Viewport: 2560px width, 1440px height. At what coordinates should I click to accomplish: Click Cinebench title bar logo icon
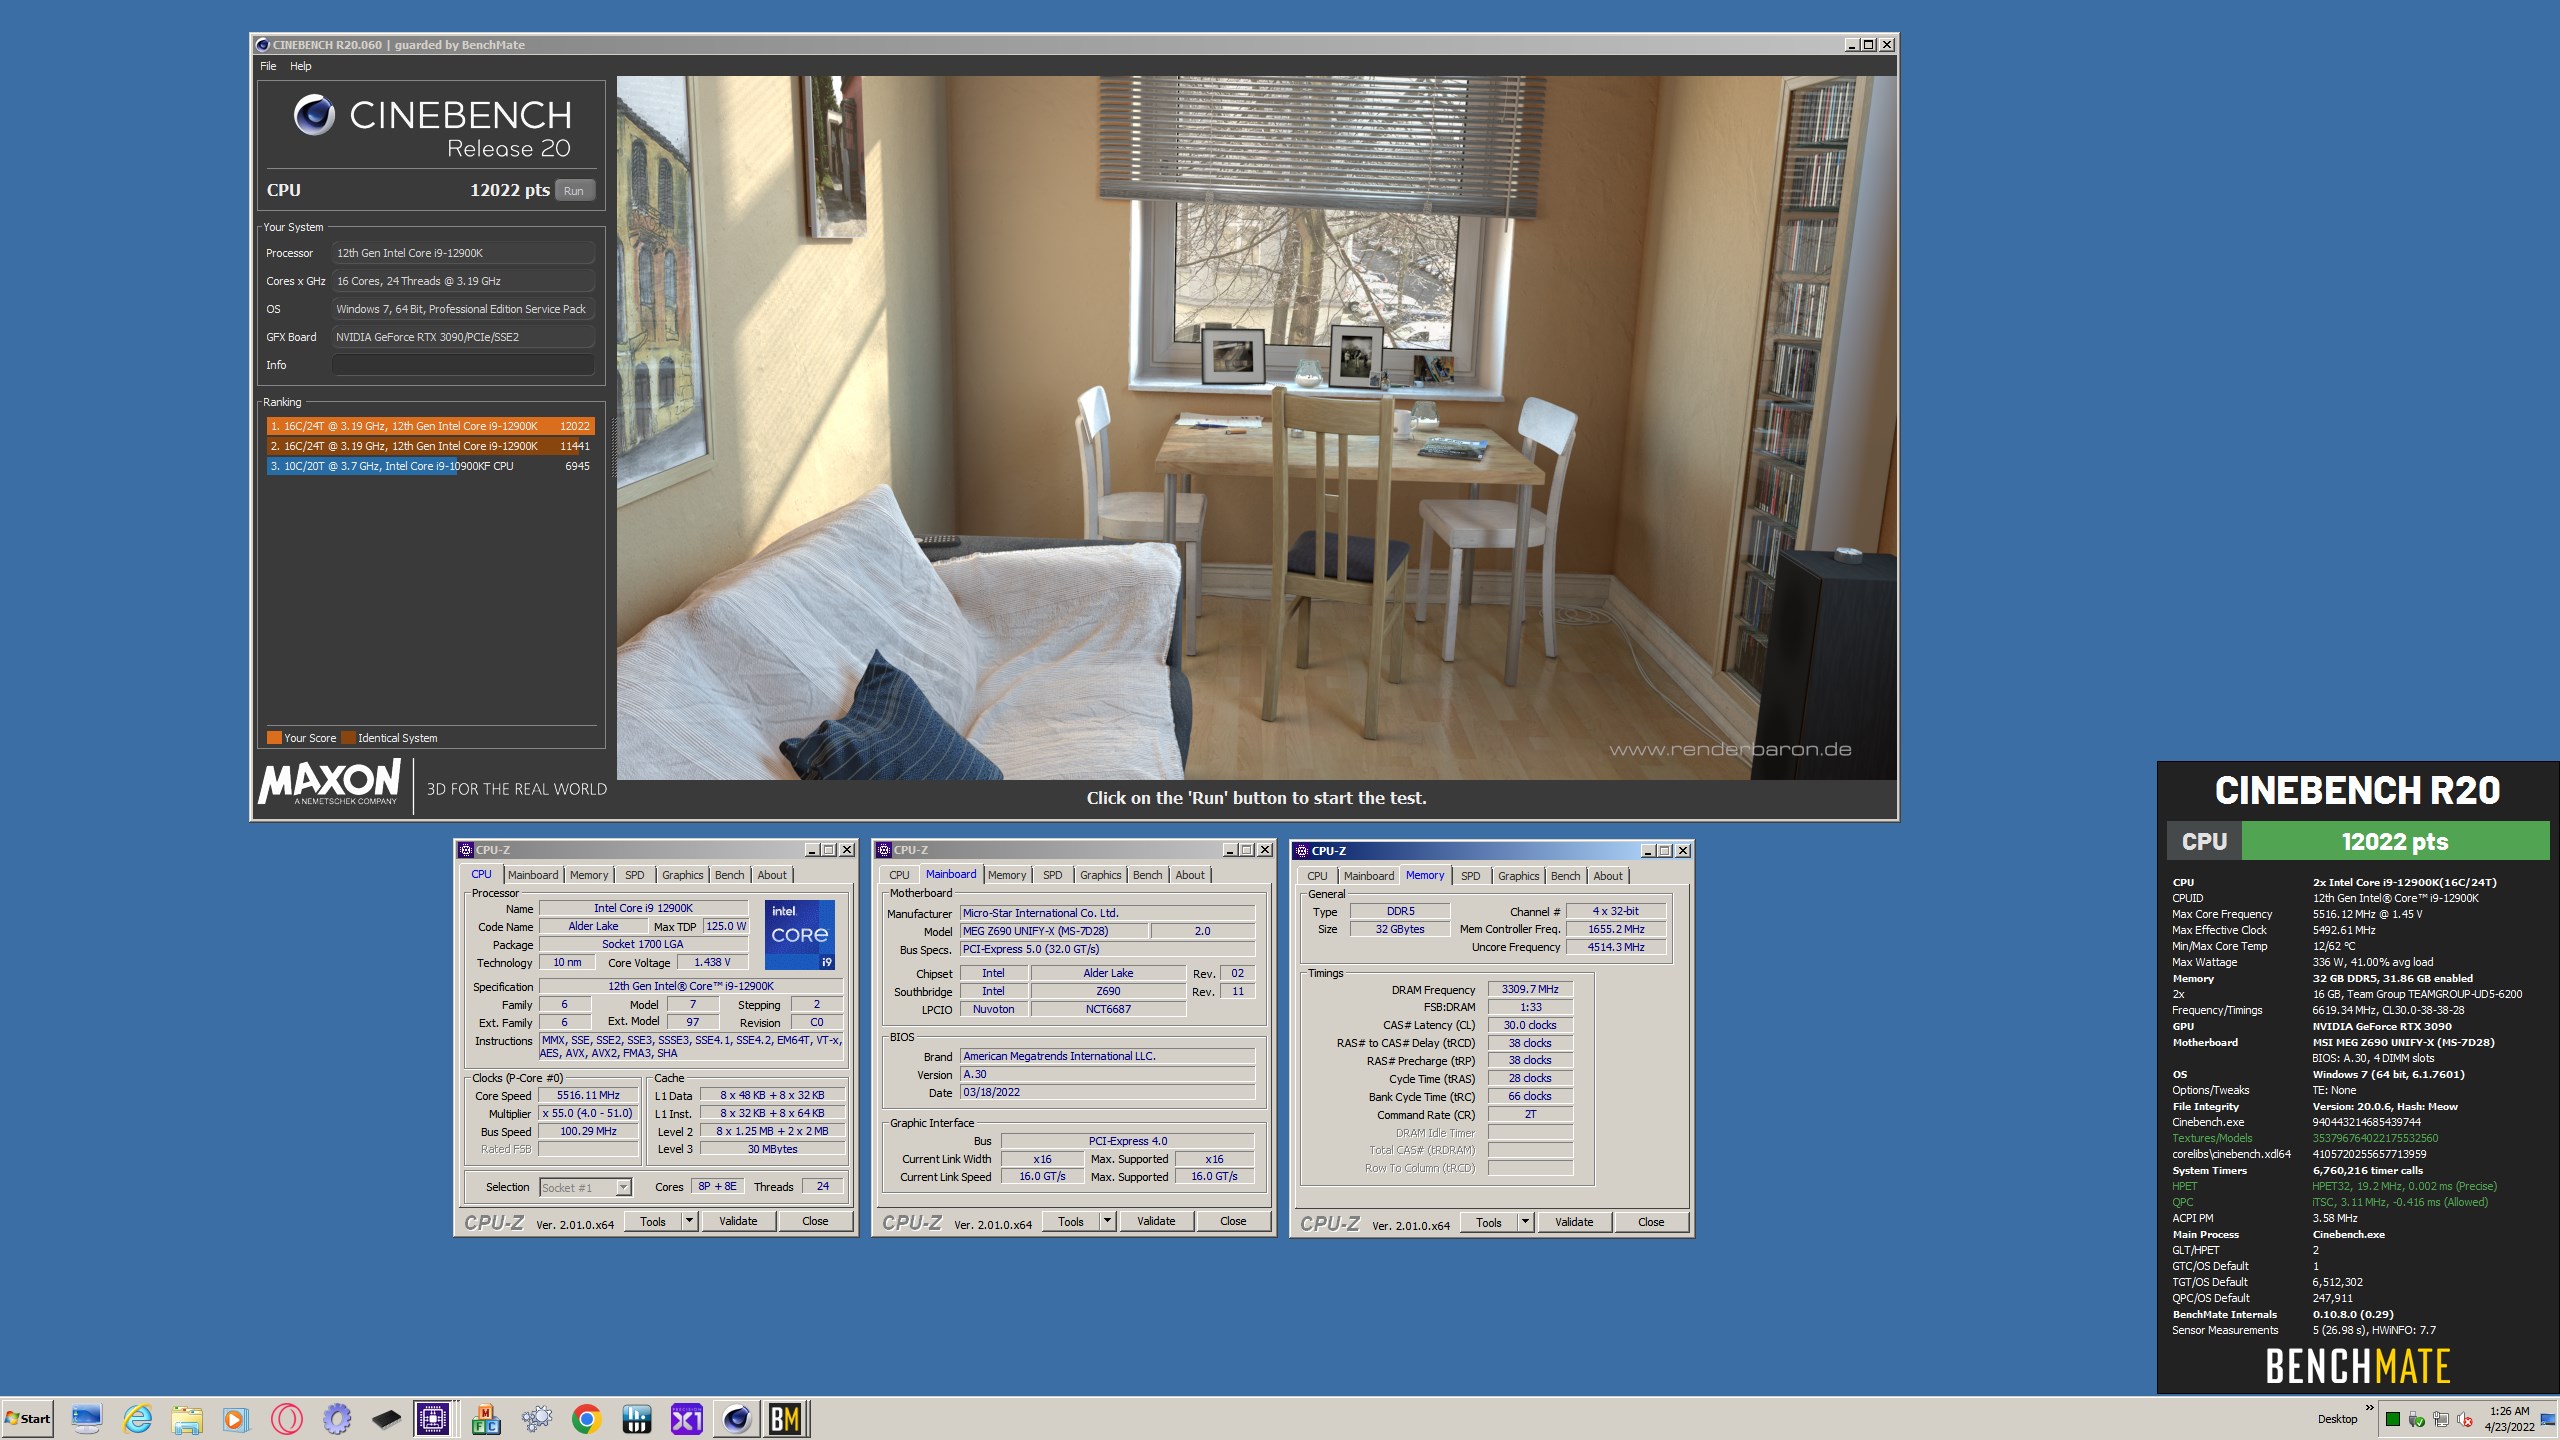pos(263,45)
